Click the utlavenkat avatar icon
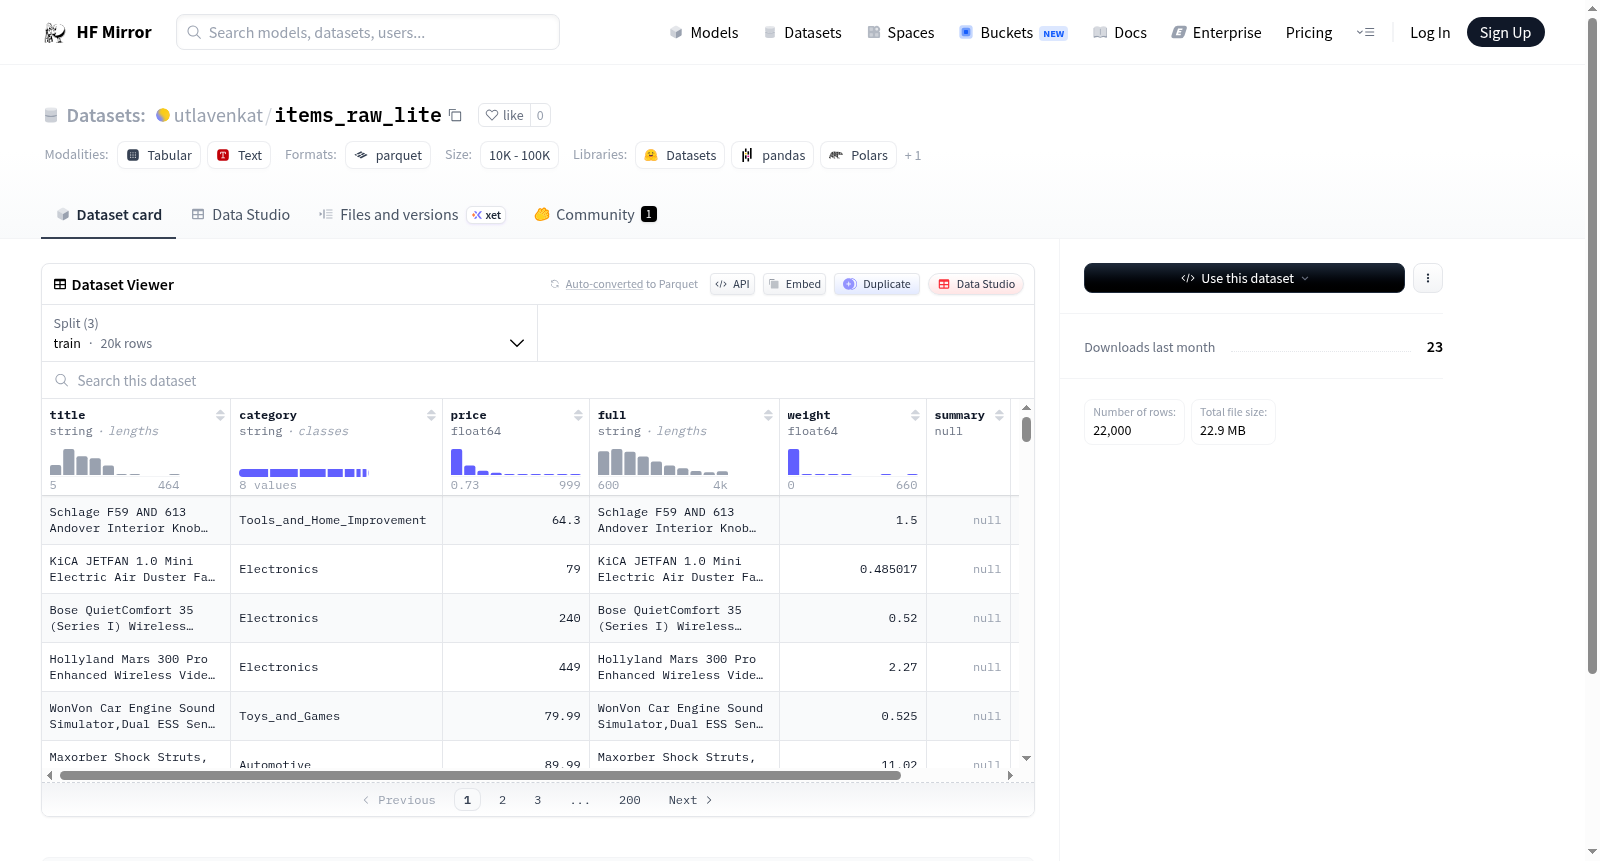Screen dimensions: 1600x861 click(163, 115)
